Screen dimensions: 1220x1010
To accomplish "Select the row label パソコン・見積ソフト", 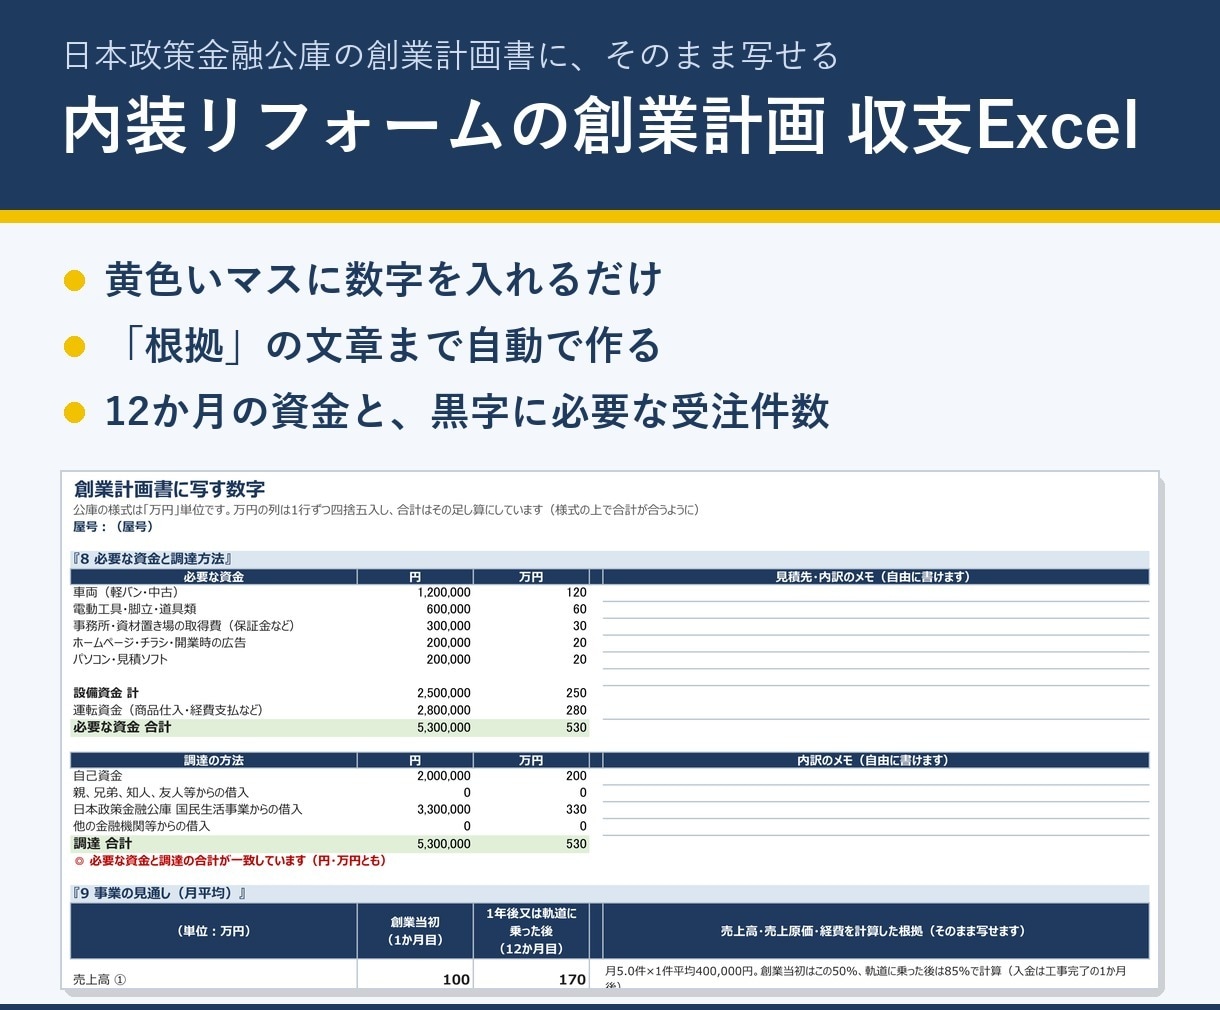I will pyautogui.click(x=121, y=659).
